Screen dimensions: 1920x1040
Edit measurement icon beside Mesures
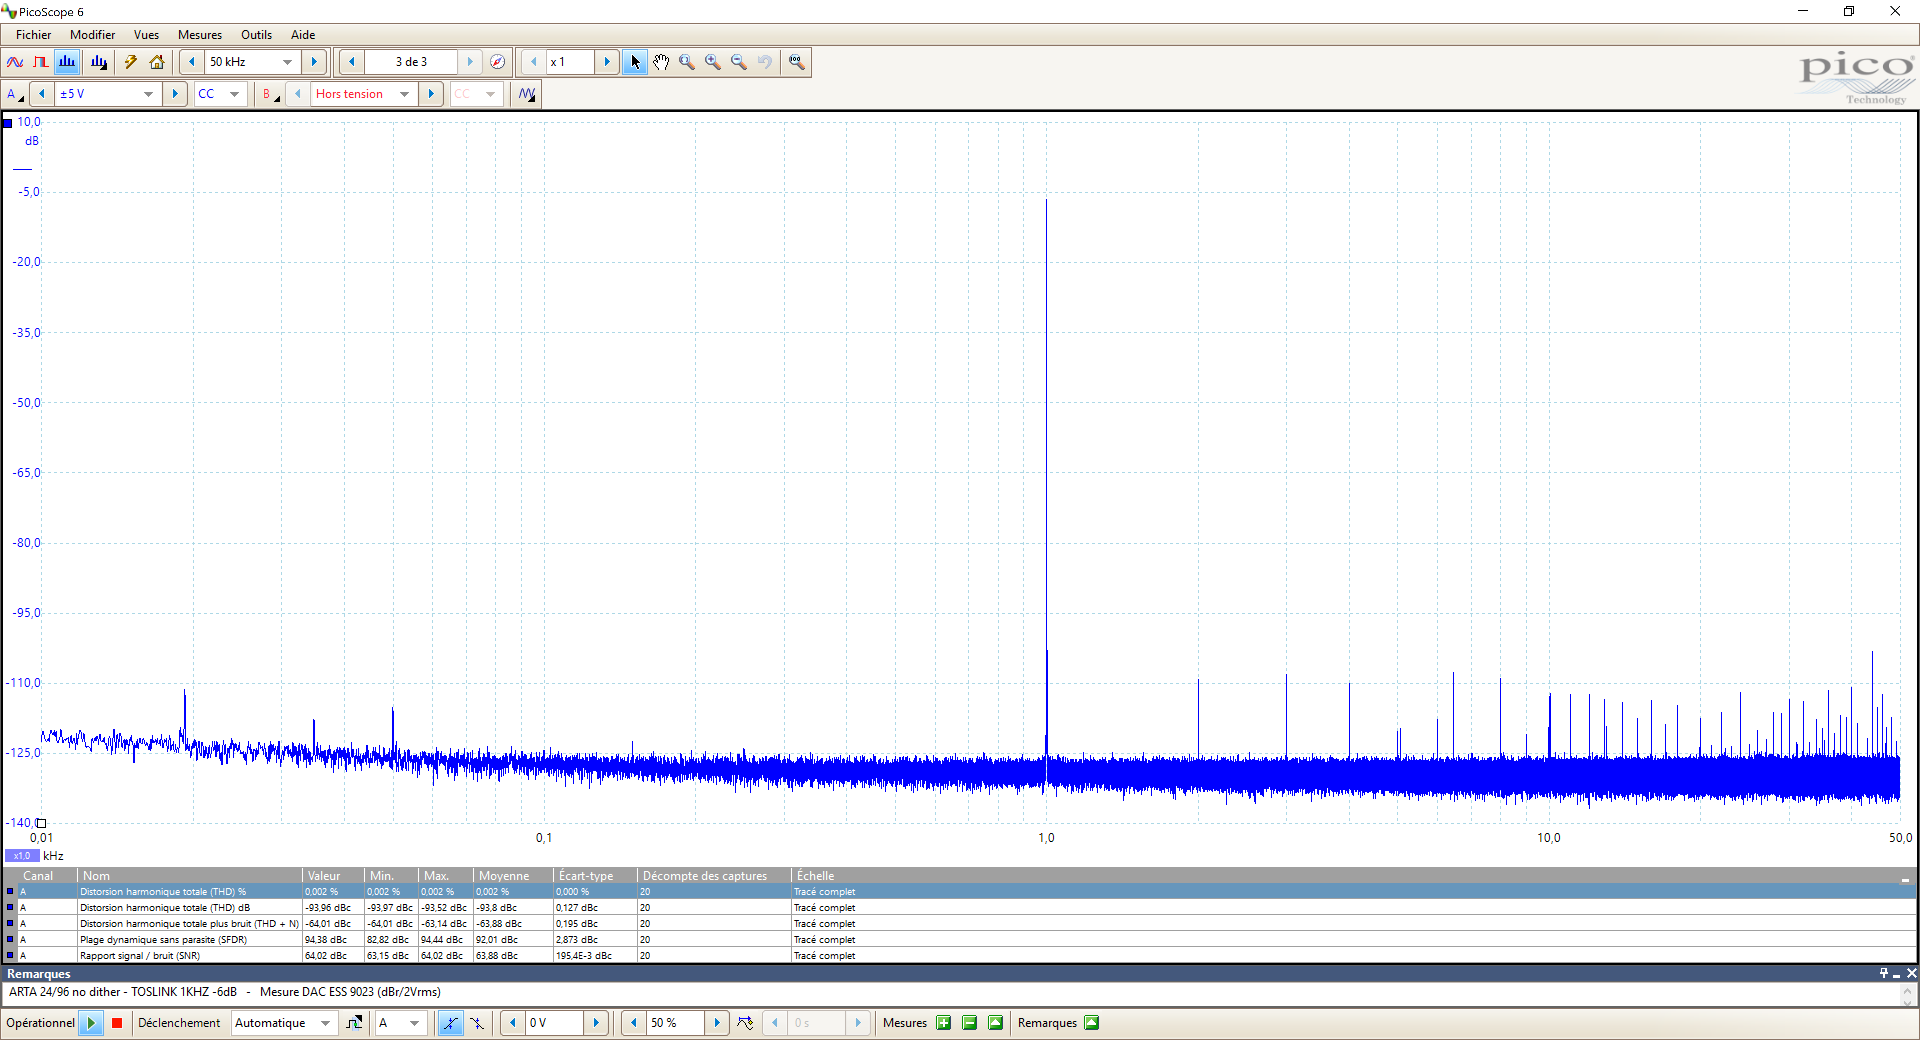[995, 1023]
